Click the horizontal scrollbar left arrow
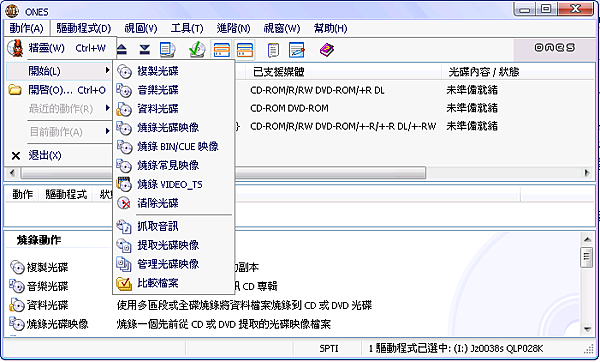Image resolution: width=600 pixels, height=362 pixels. point(12,173)
